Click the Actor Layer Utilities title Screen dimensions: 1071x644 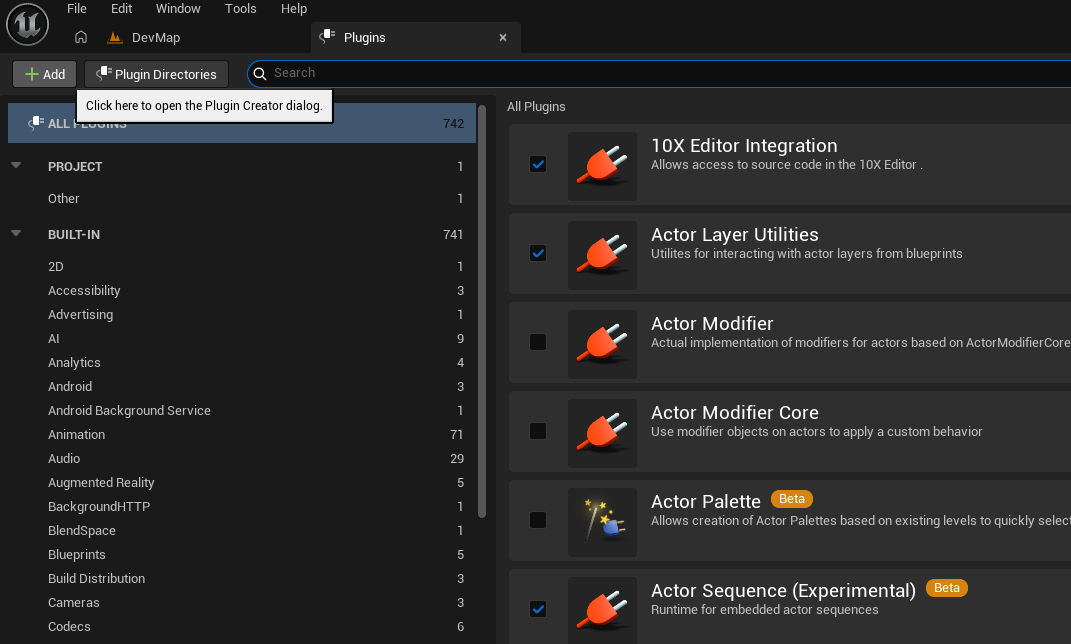point(734,234)
